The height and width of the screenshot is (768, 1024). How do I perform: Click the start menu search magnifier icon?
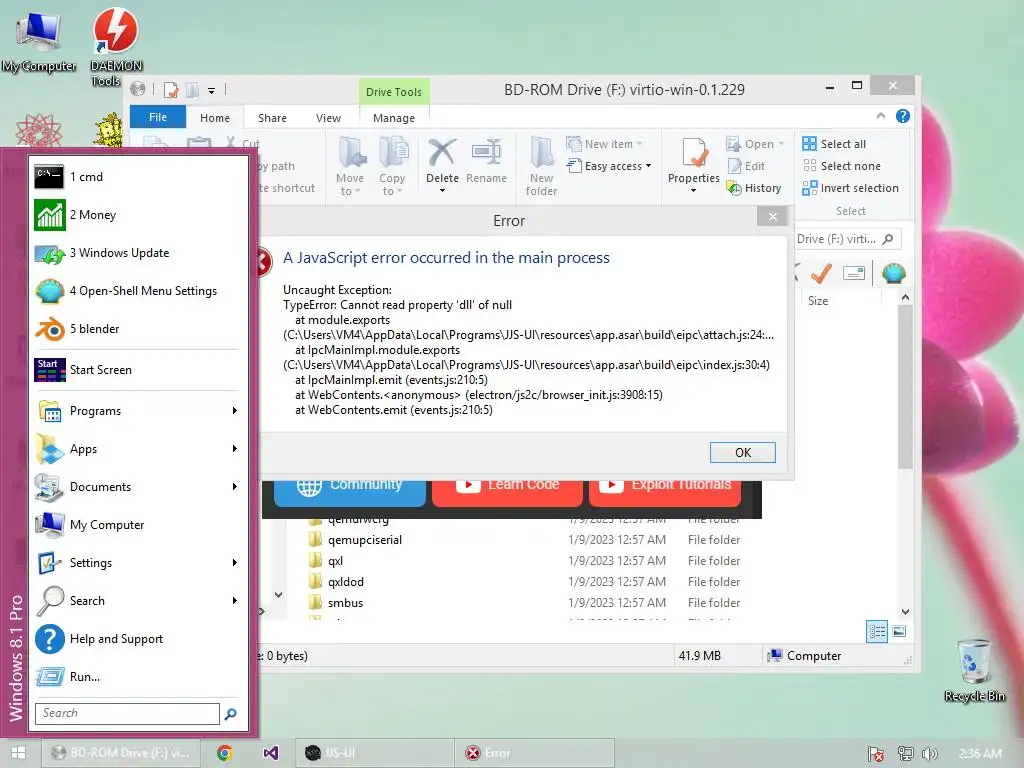click(231, 714)
